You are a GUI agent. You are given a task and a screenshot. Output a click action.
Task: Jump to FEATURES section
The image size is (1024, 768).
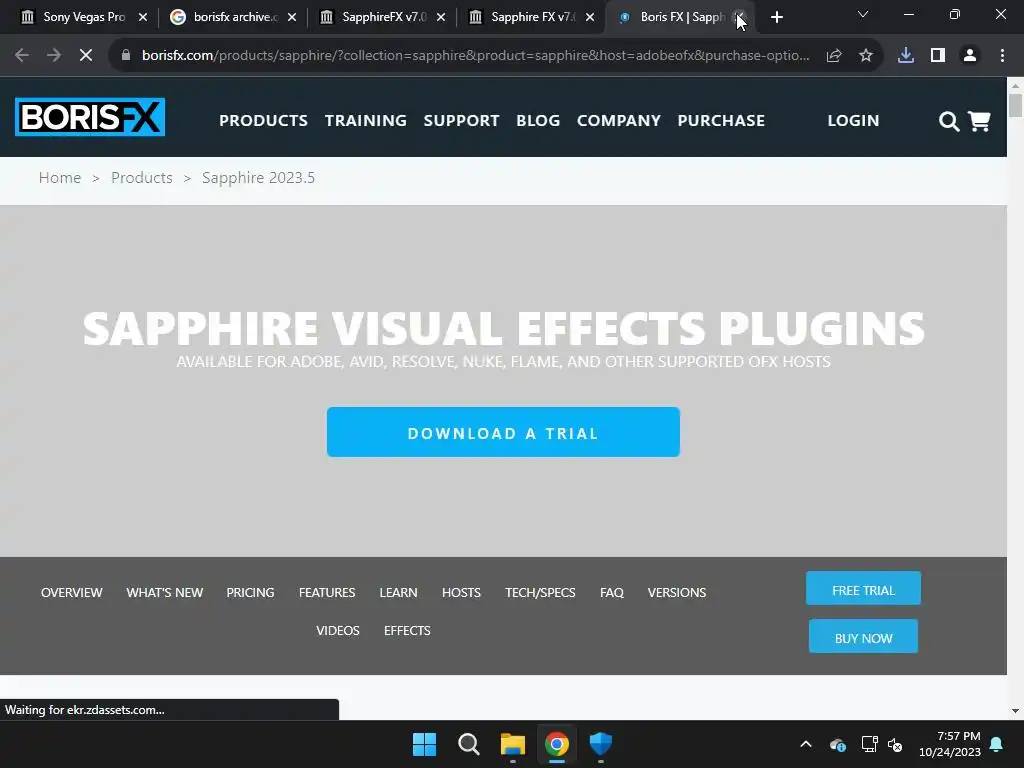point(327,593)
